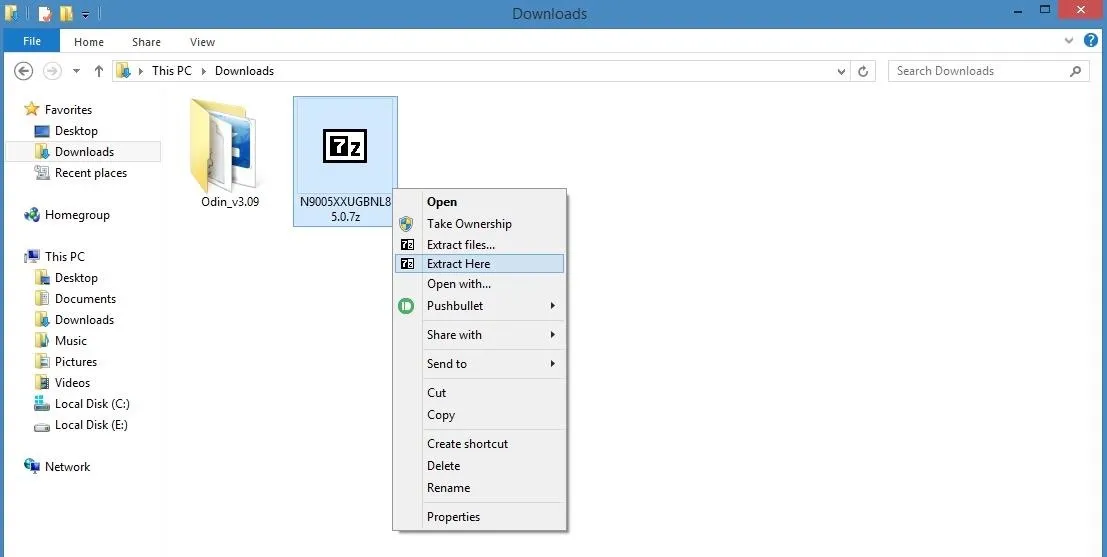Go up one folder level

(x=99, y=71)
